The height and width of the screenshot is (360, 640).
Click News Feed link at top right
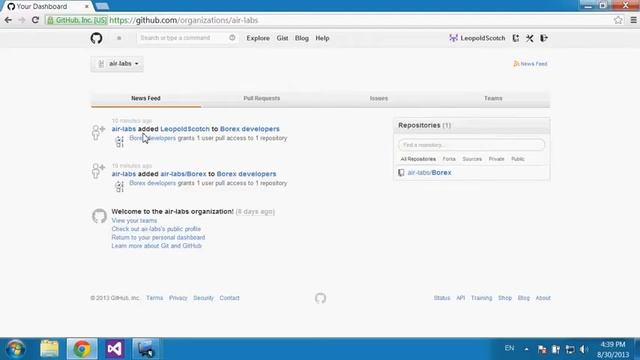point(534,64)
